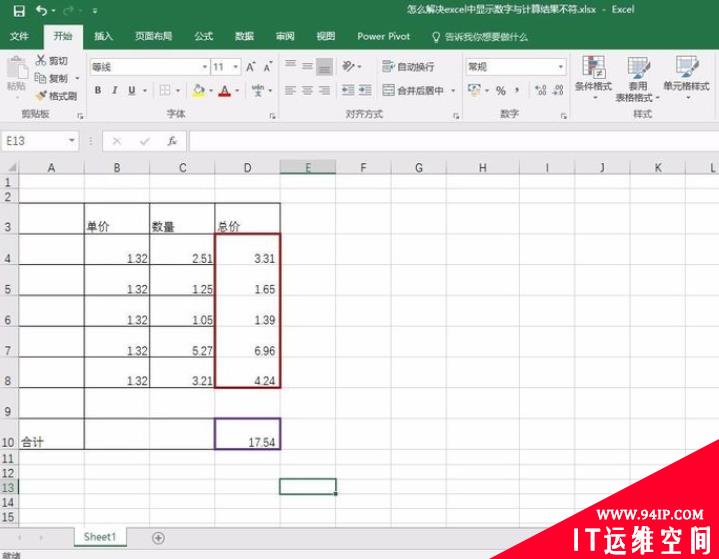
Task: Set bottom vertical alignment
Action: (x=324, y=67)
